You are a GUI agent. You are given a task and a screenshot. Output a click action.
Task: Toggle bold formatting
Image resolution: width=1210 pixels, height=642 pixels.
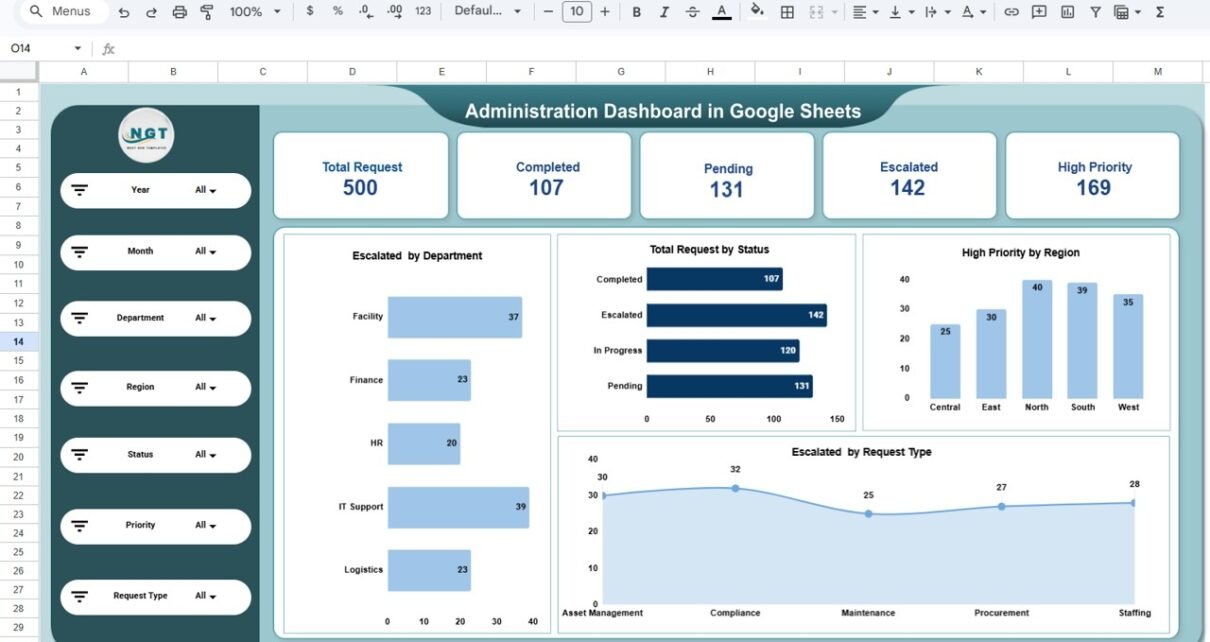636,12
